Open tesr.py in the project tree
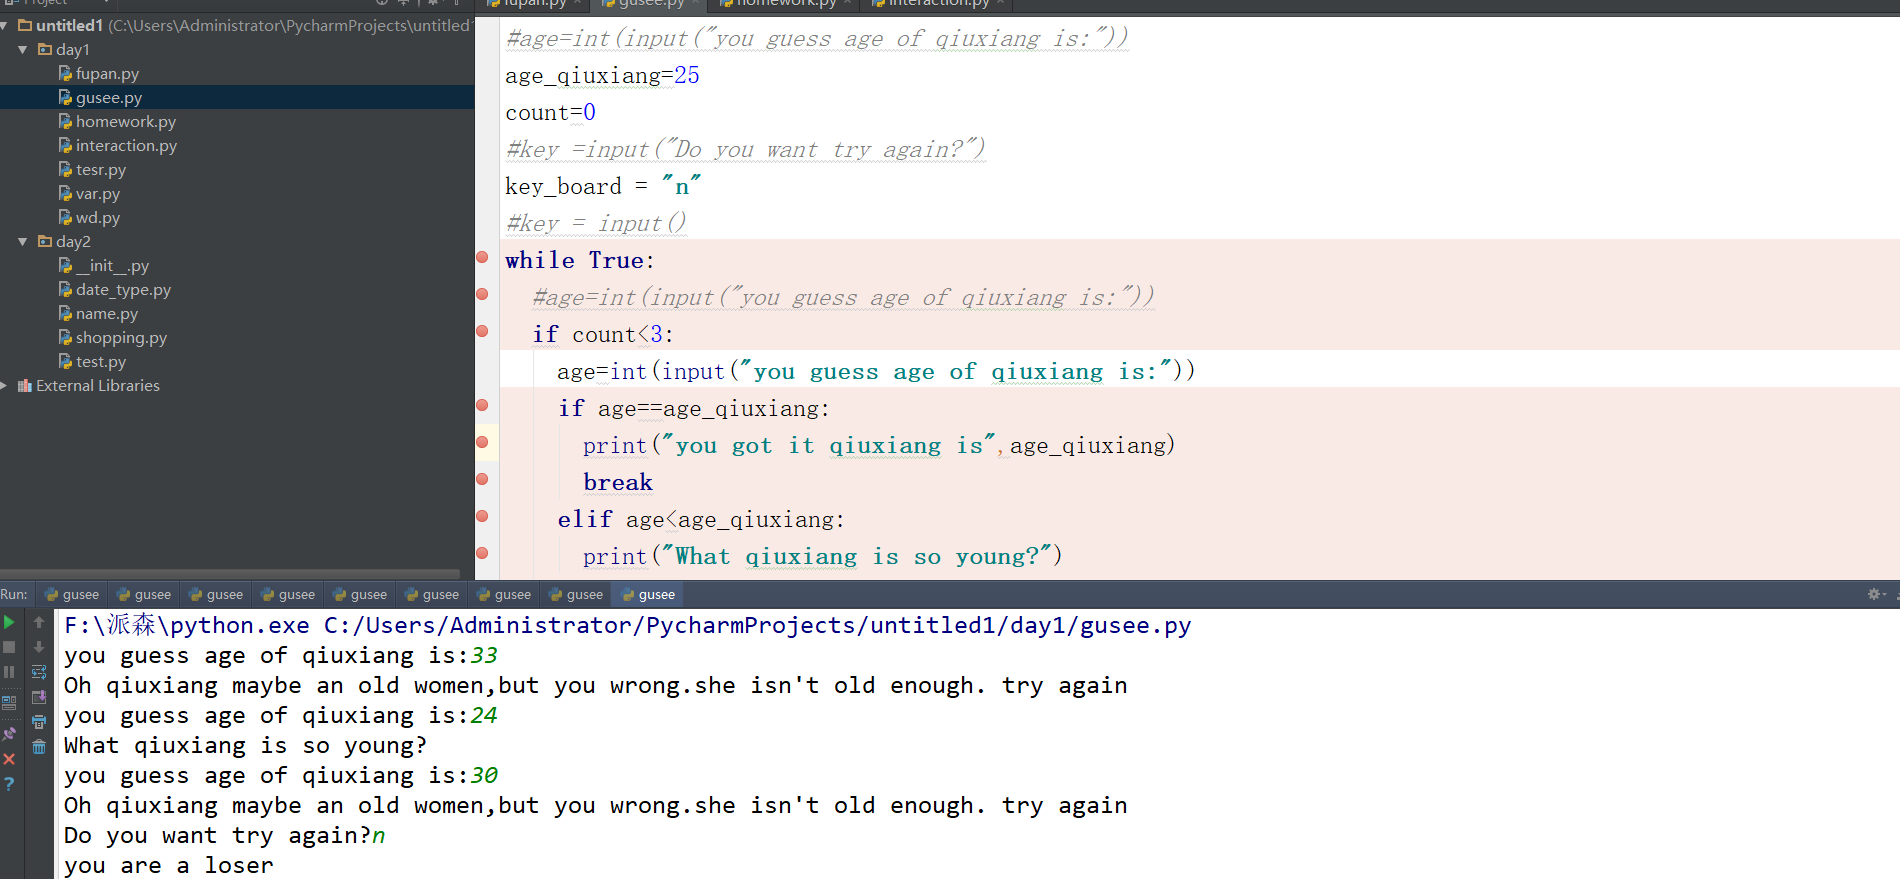 [x=101, y=169]
